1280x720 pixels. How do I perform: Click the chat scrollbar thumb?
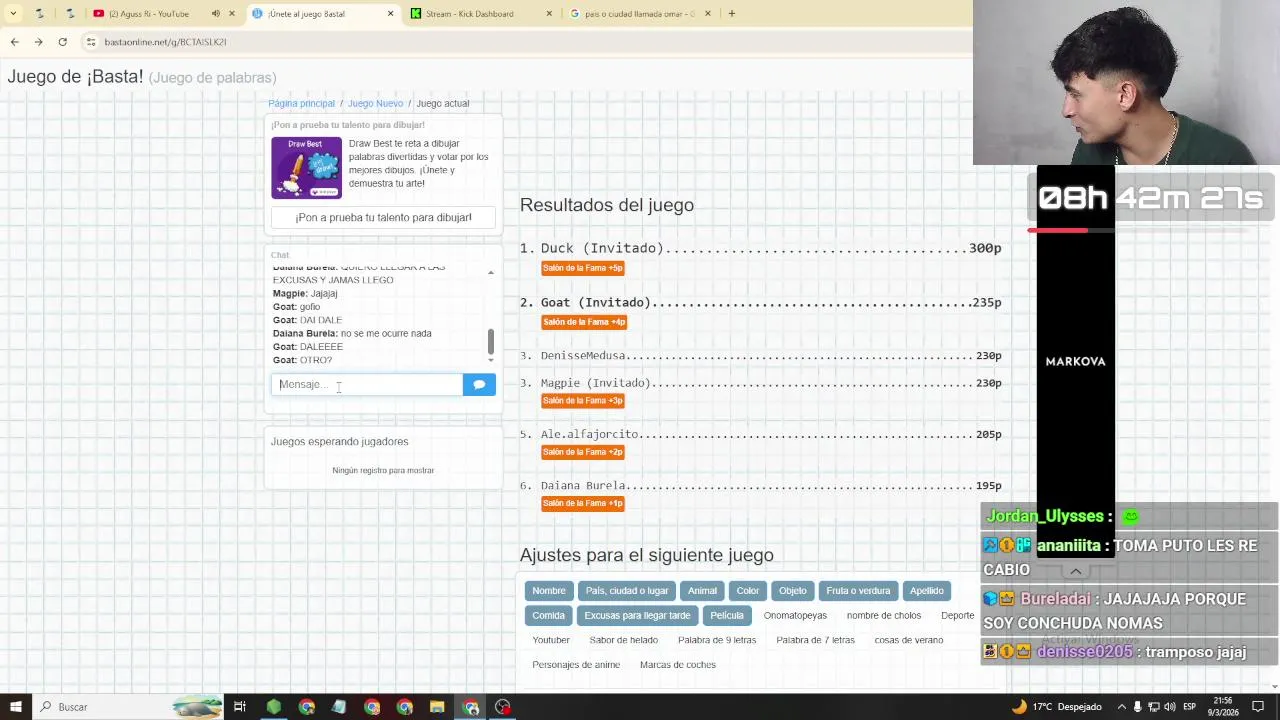[x=490, y=341]
